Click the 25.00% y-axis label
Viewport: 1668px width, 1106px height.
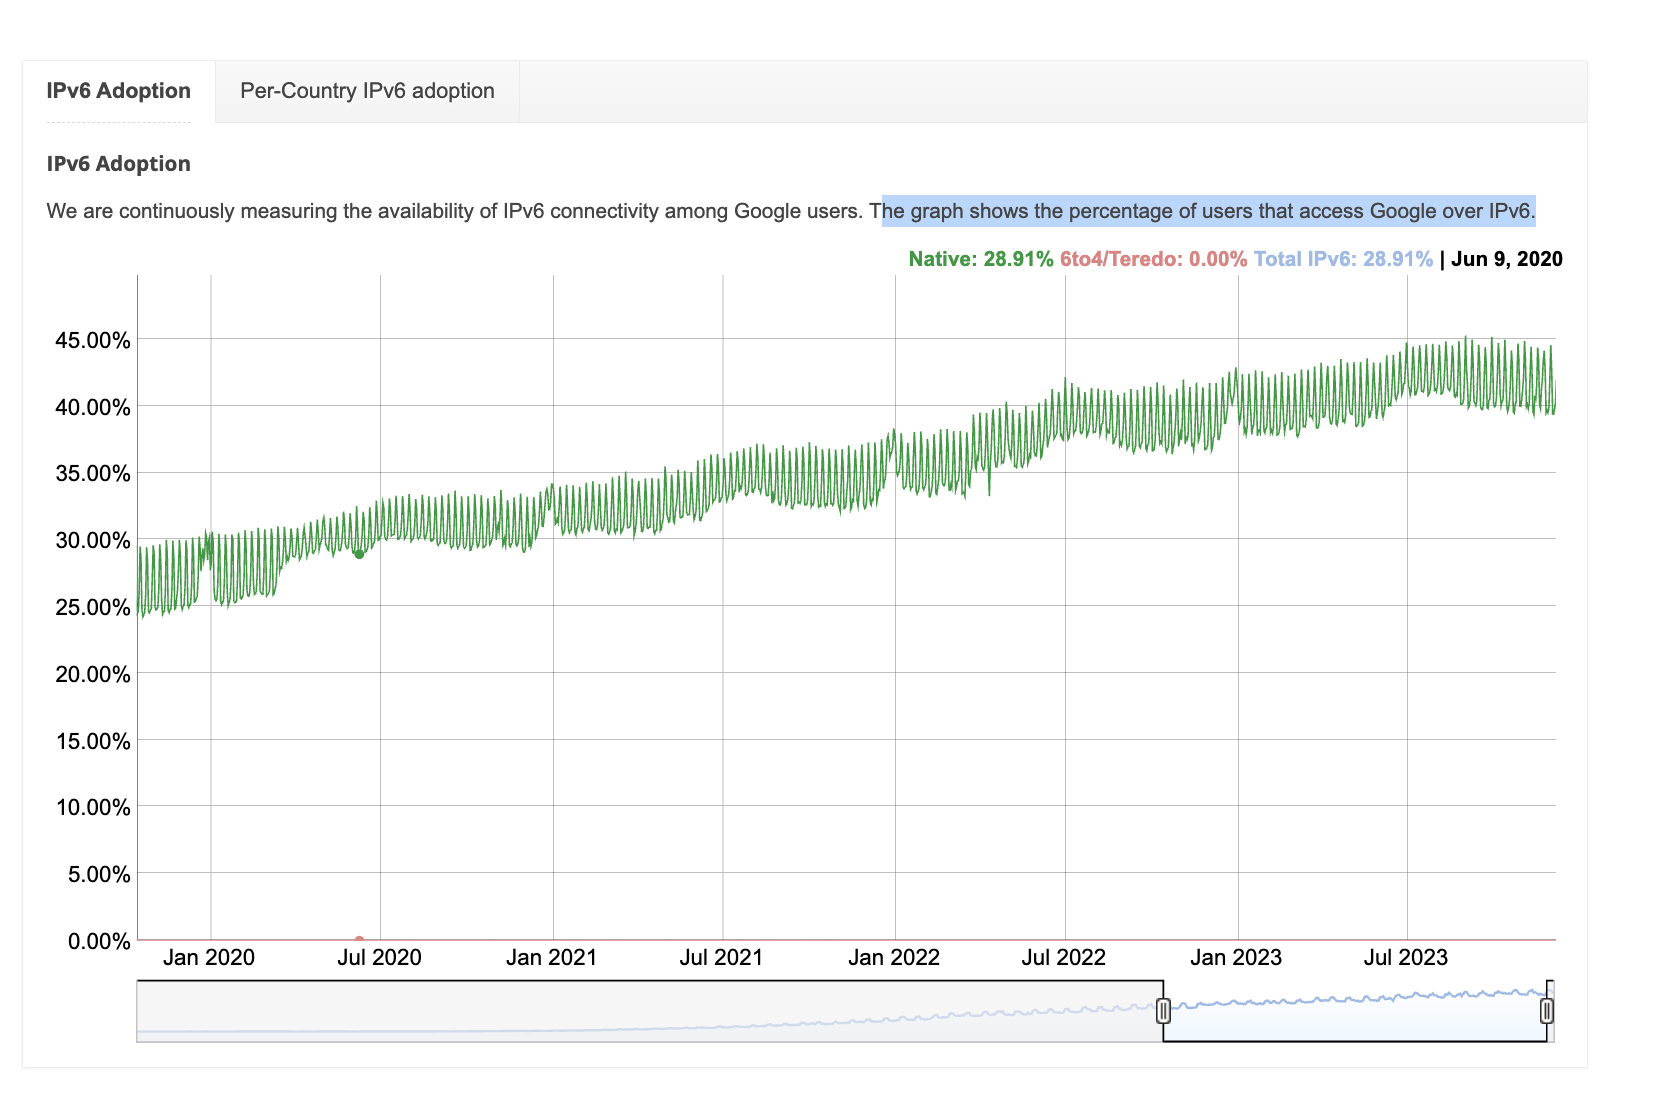92,608
